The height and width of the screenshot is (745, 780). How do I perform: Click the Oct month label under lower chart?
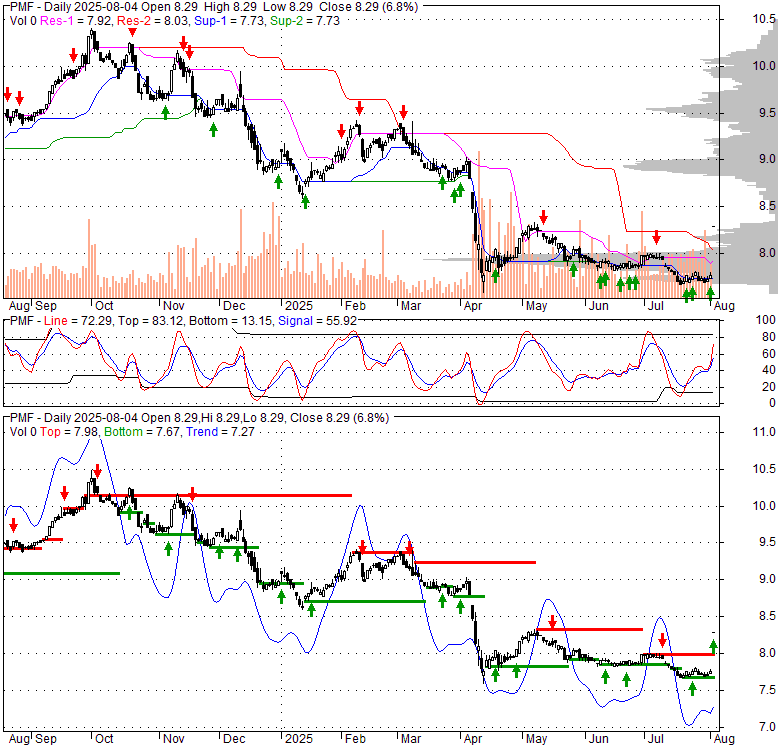[x=104, y=739]
